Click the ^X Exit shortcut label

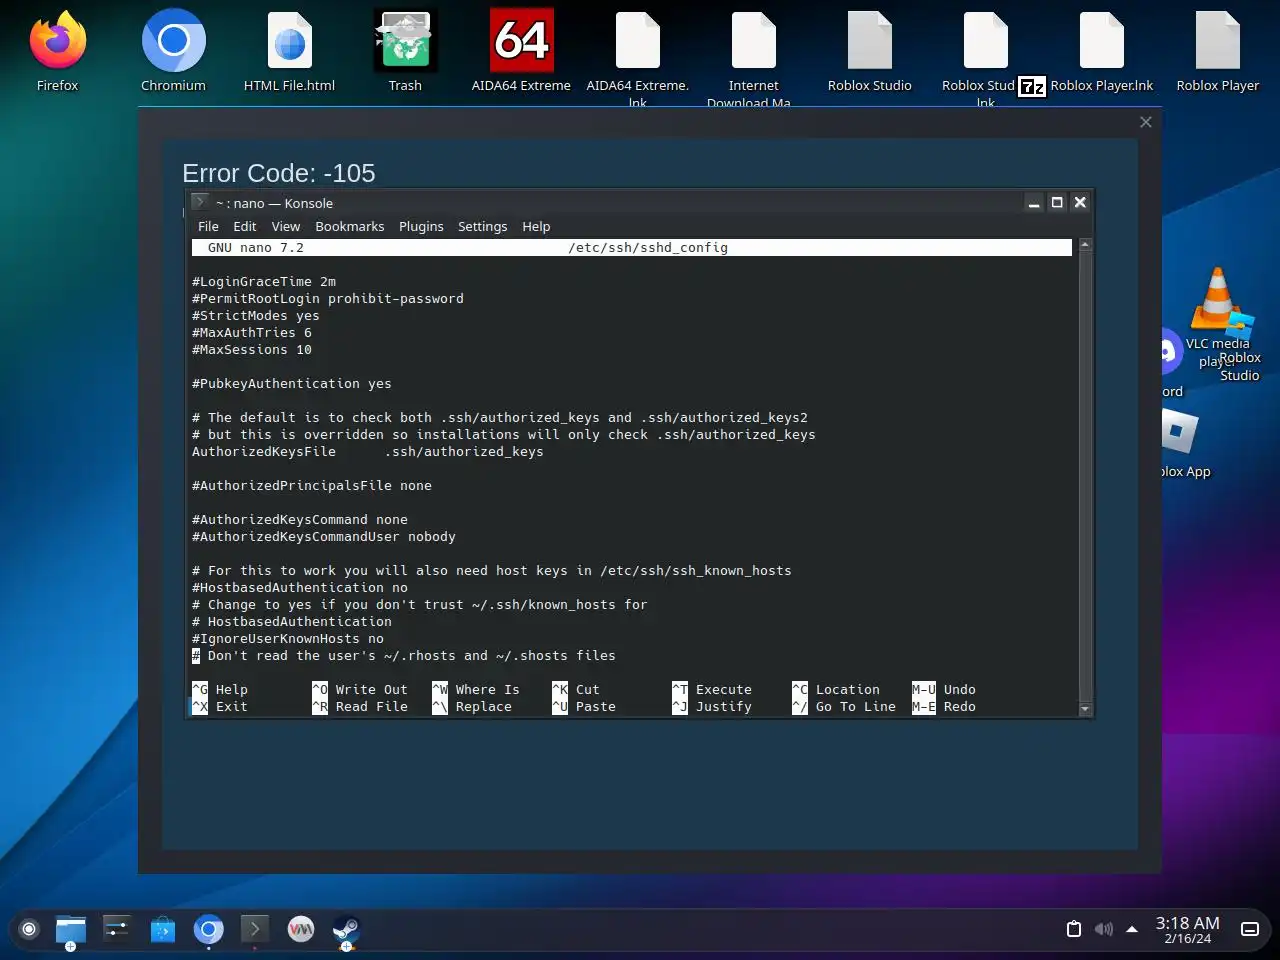[220, 706]
